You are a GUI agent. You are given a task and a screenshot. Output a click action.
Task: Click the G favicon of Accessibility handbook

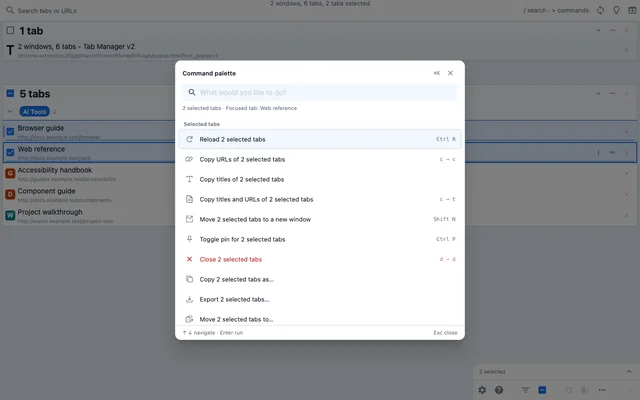[x=10, y=173]
